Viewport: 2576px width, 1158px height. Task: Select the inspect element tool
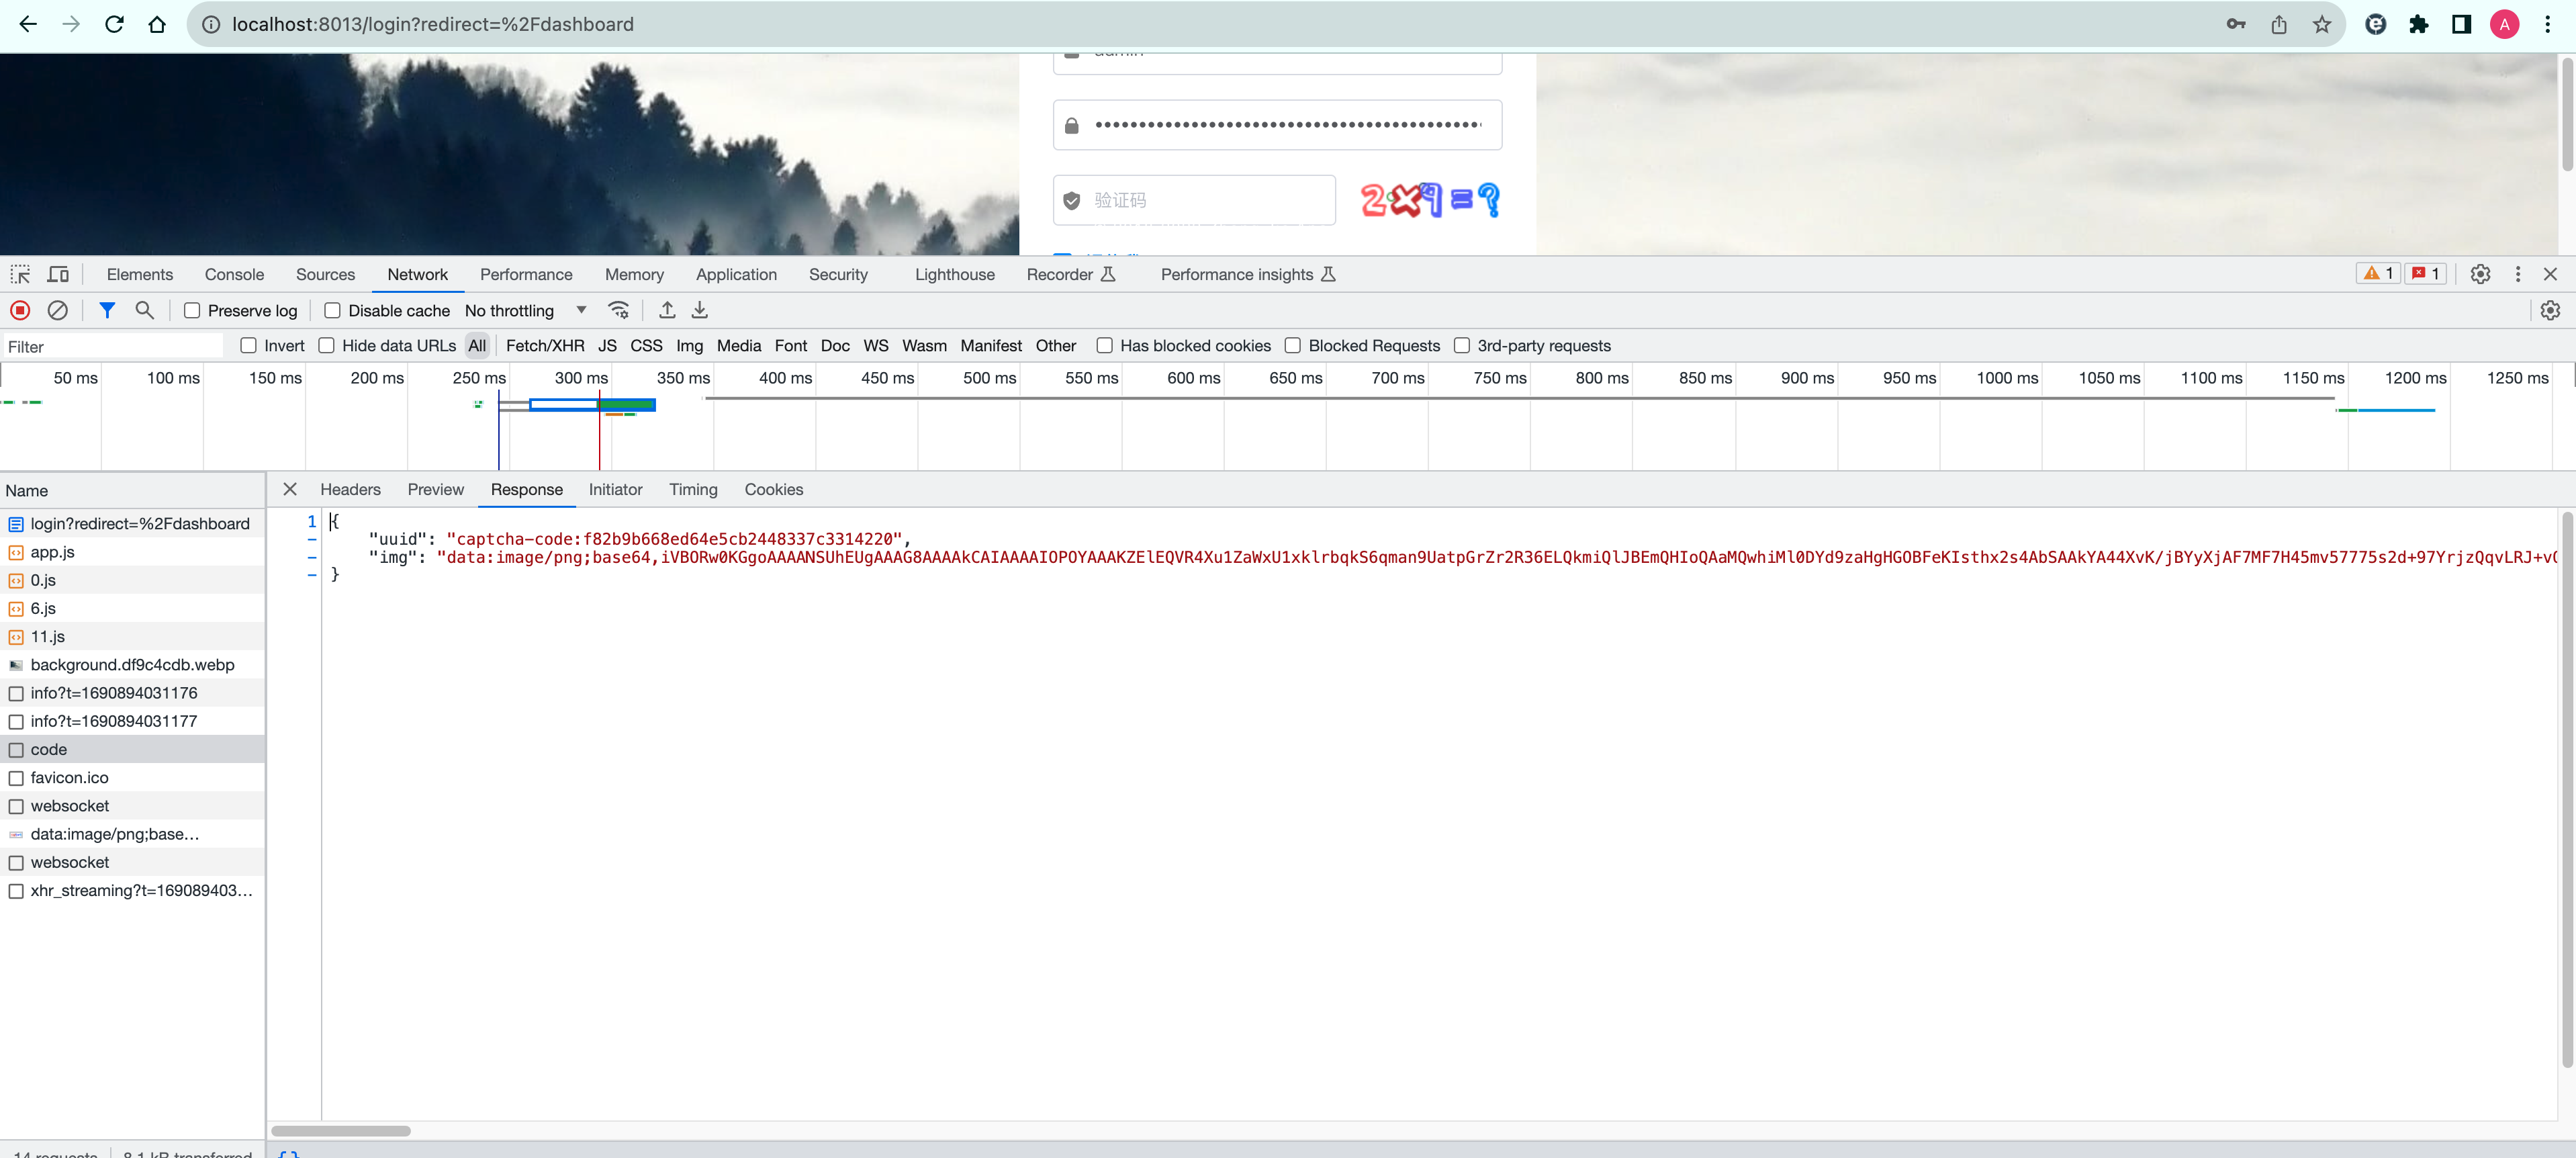click(x=20, y=274)
